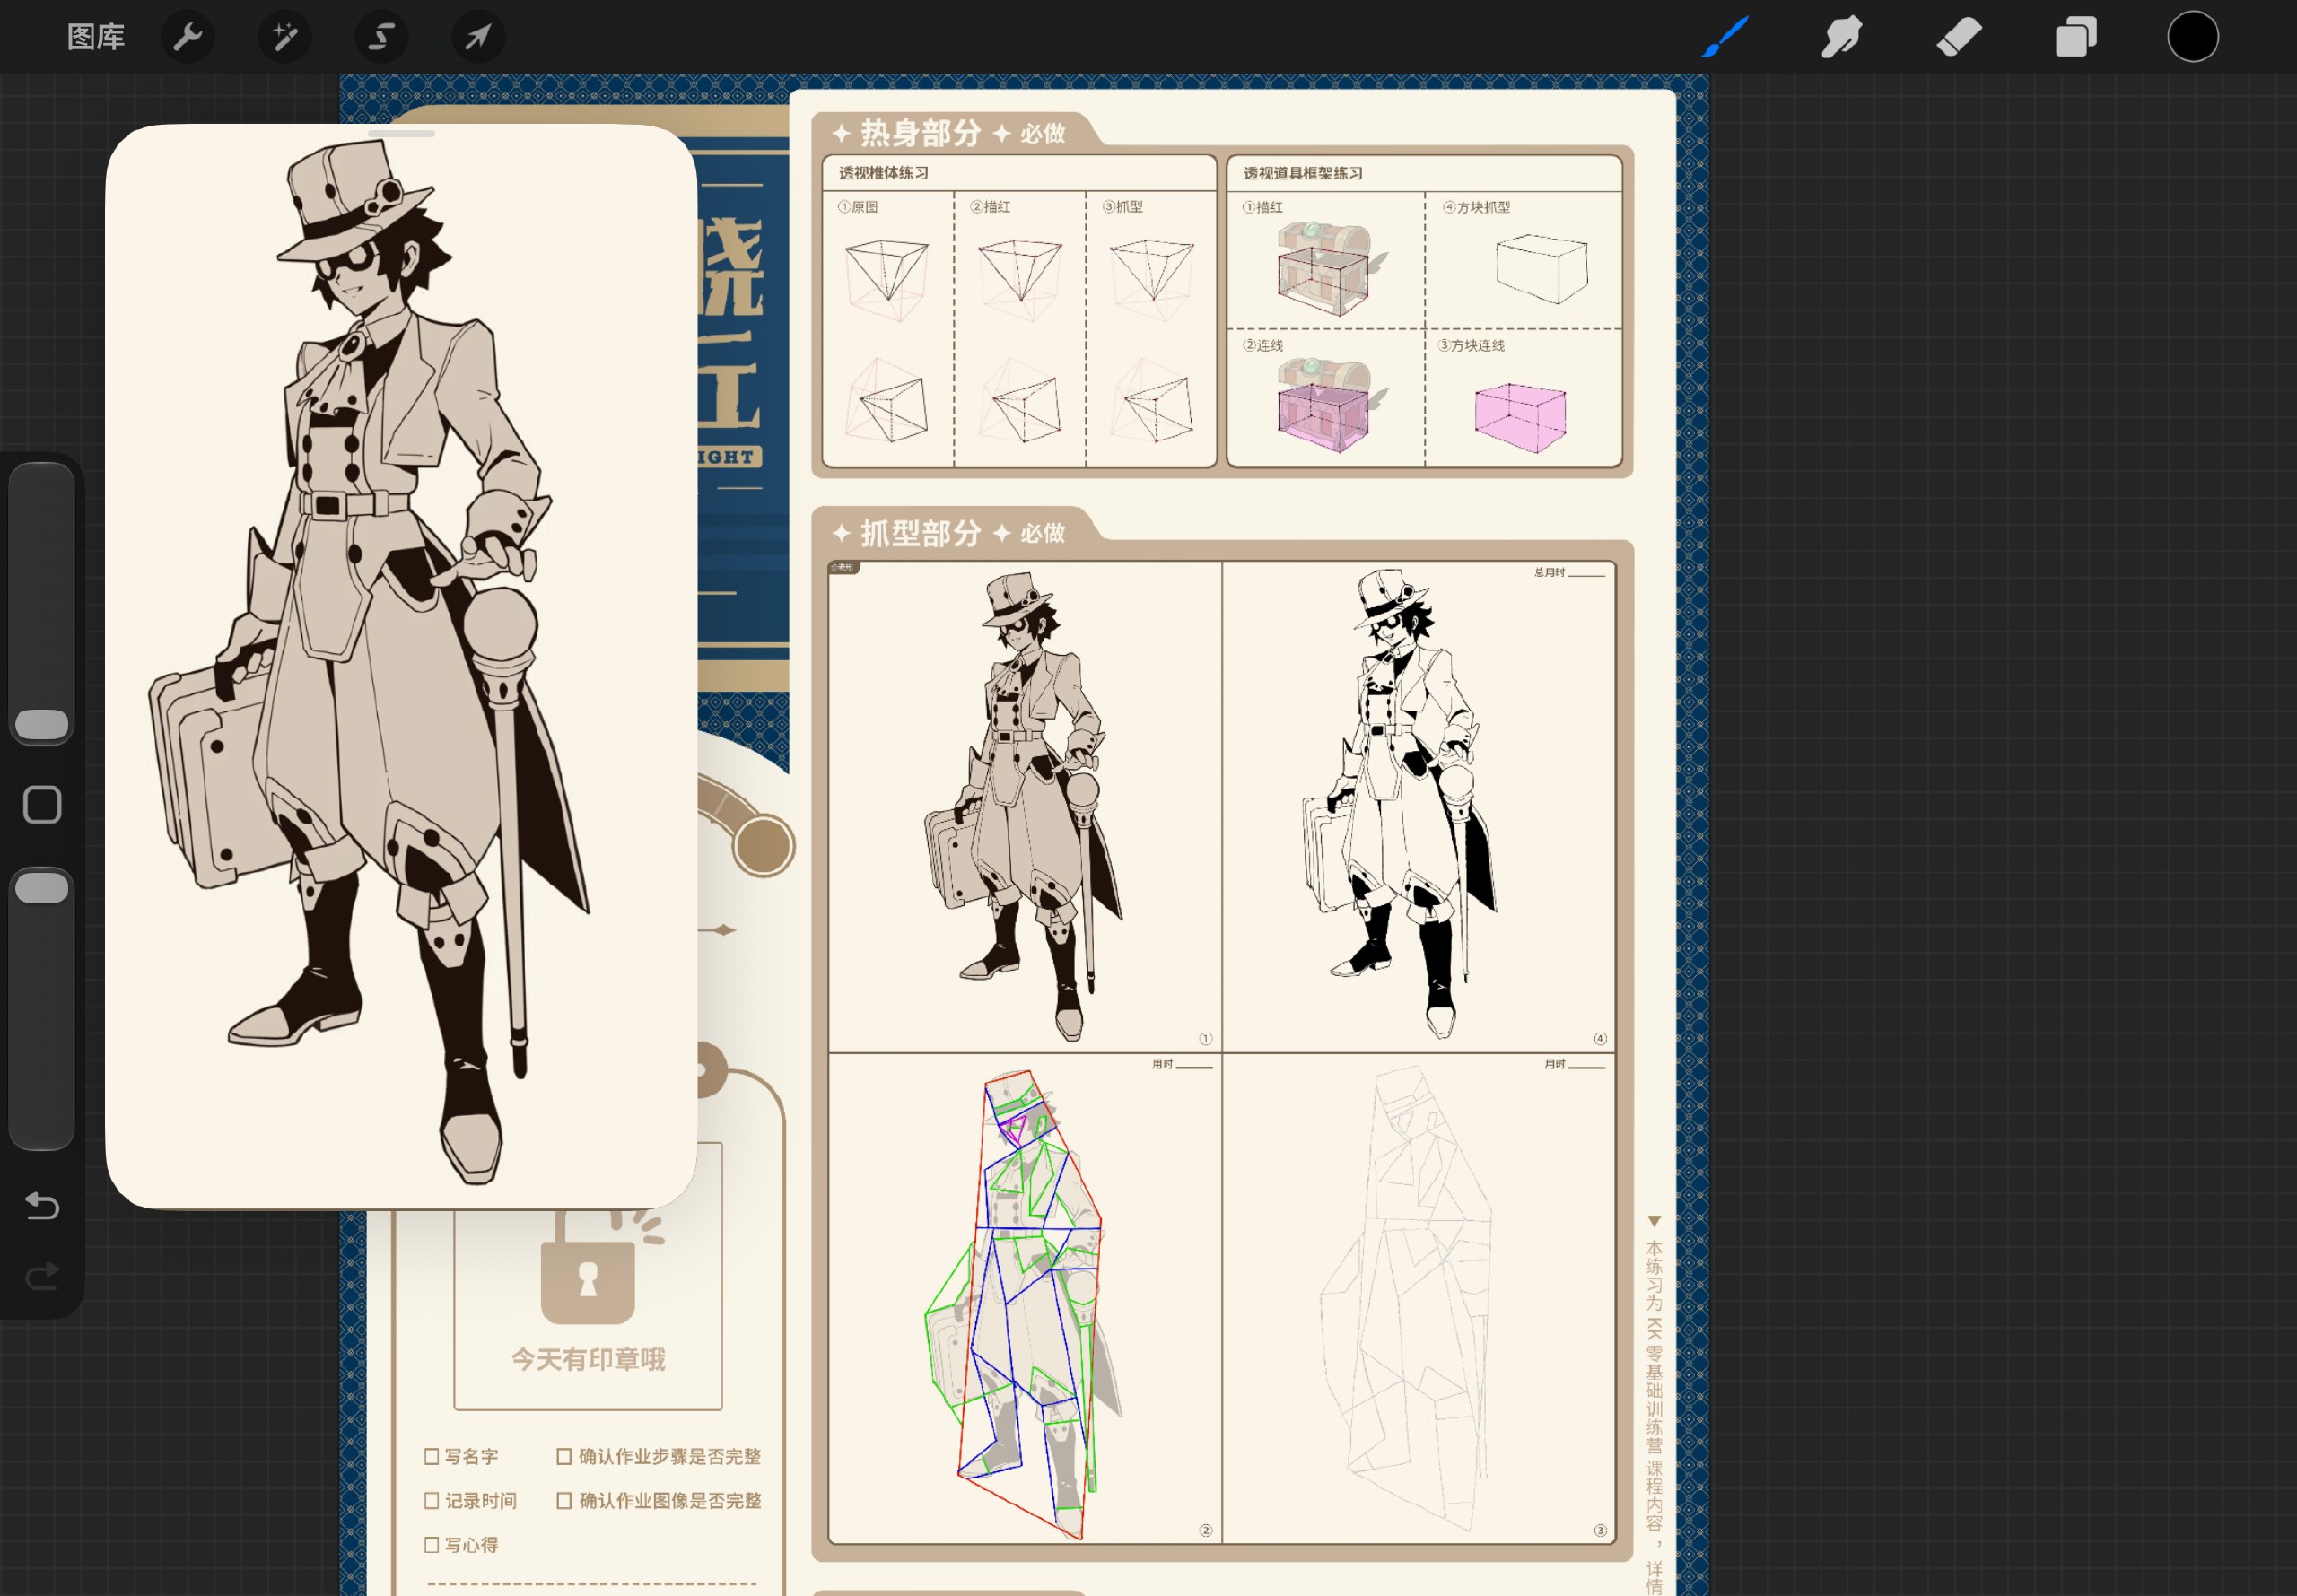Viewport: 2297px width, 1596px height.
Task: Tick the 记录时间 checkbox
Action: 432,1500
